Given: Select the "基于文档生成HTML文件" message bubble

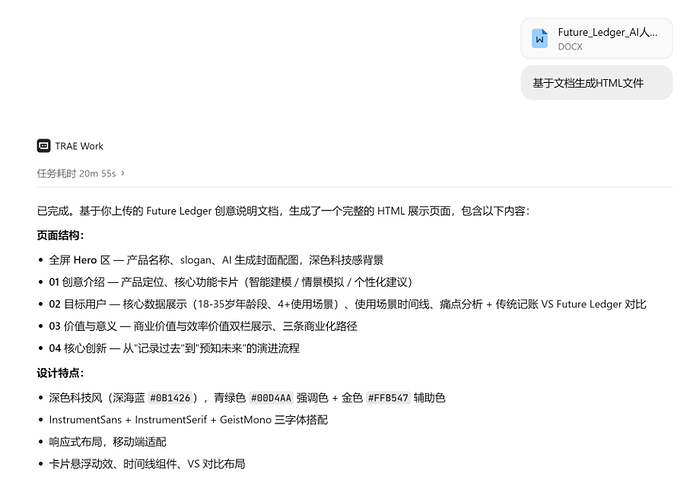Looking at the screenshot, I should point(596,83).
